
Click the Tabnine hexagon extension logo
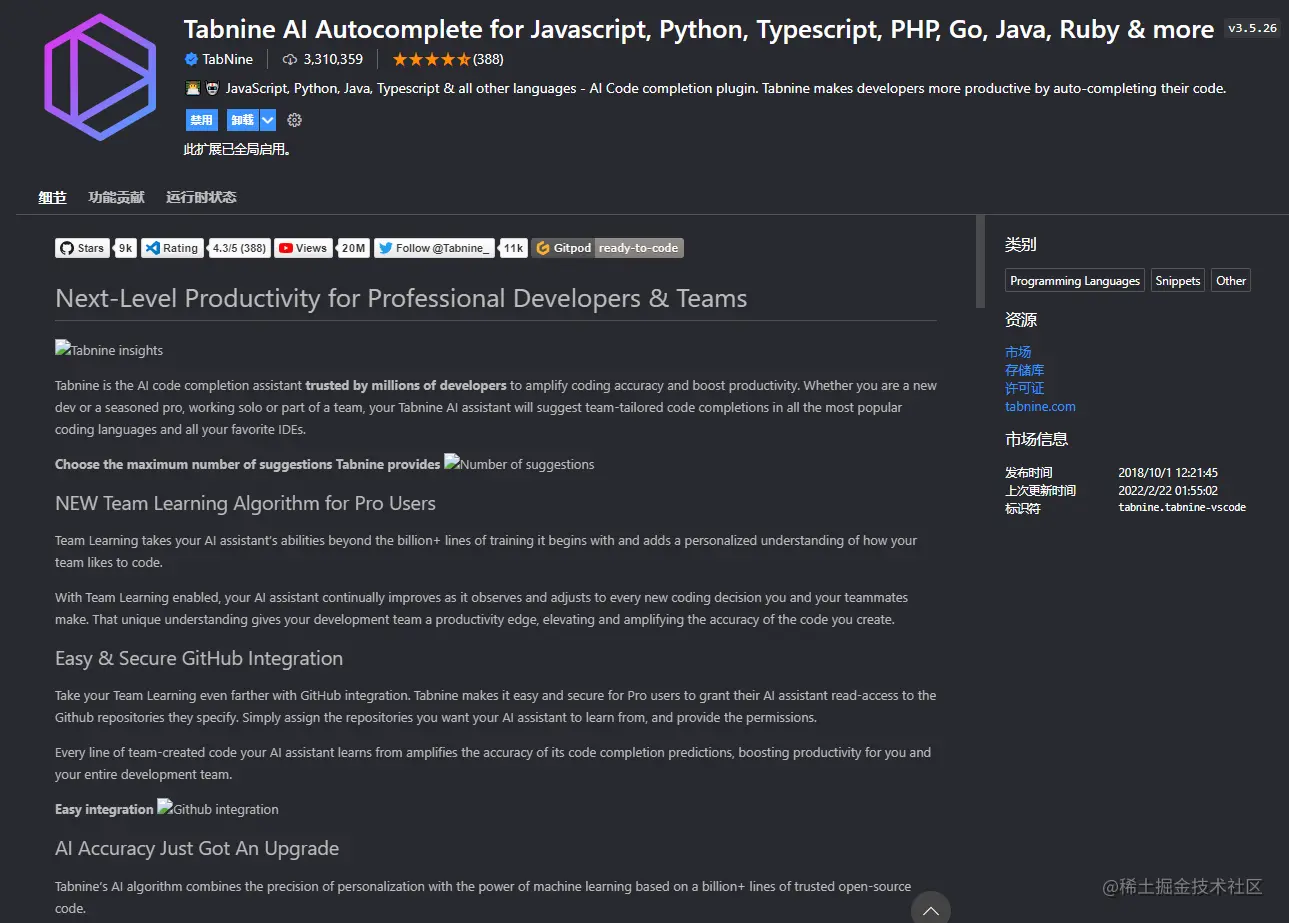click(x=101, y=76)
